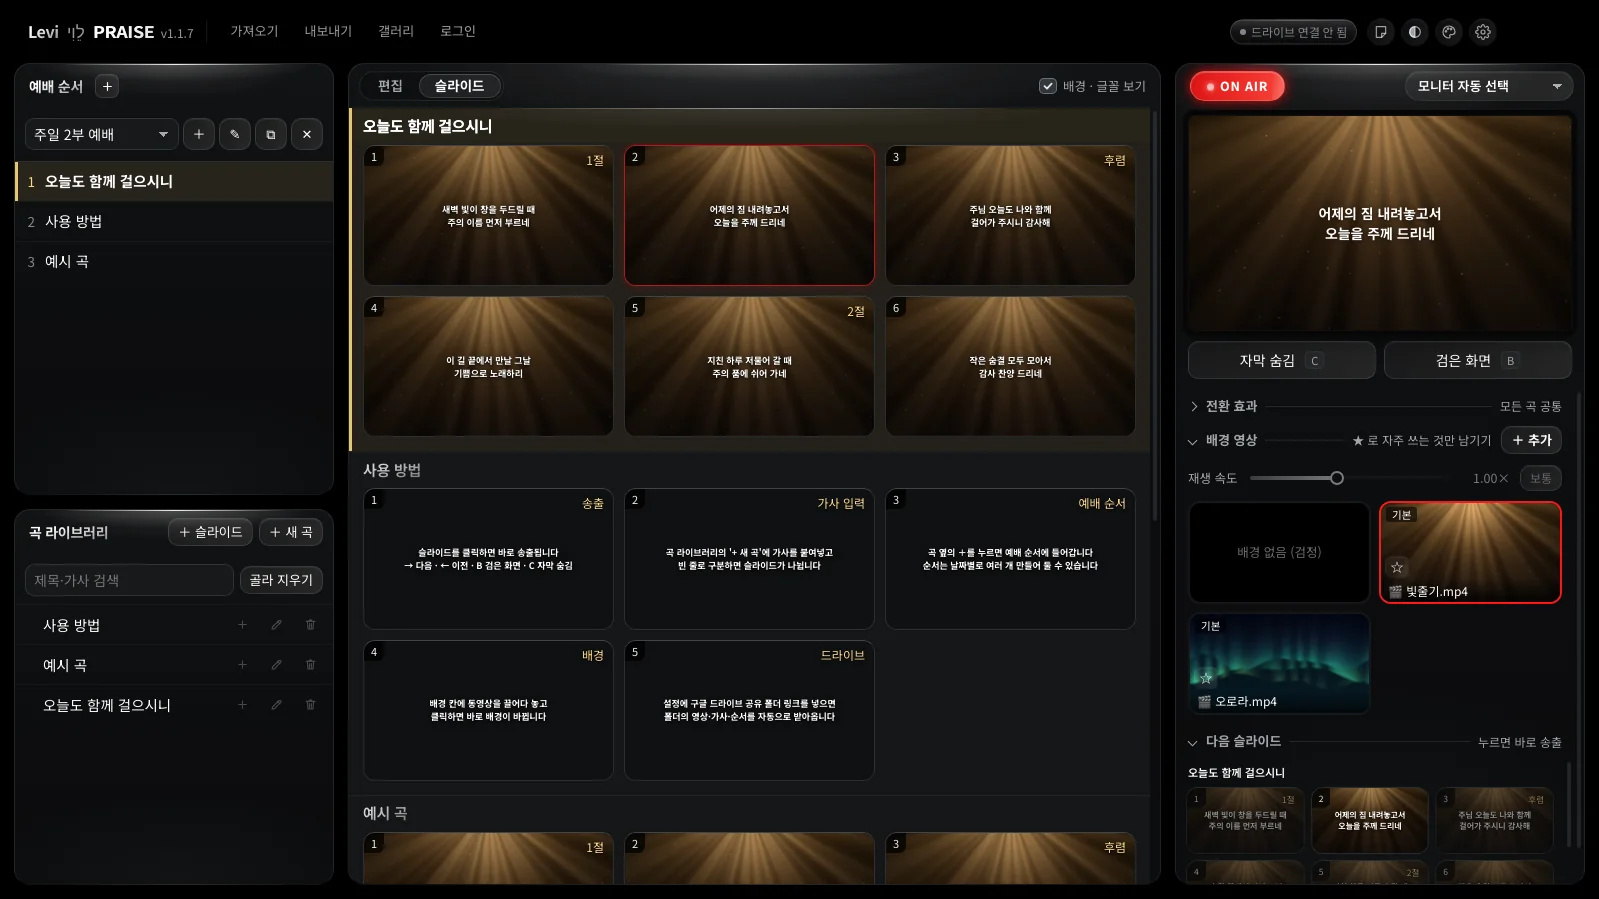Open the 내보내기 menu

[328, 32]
